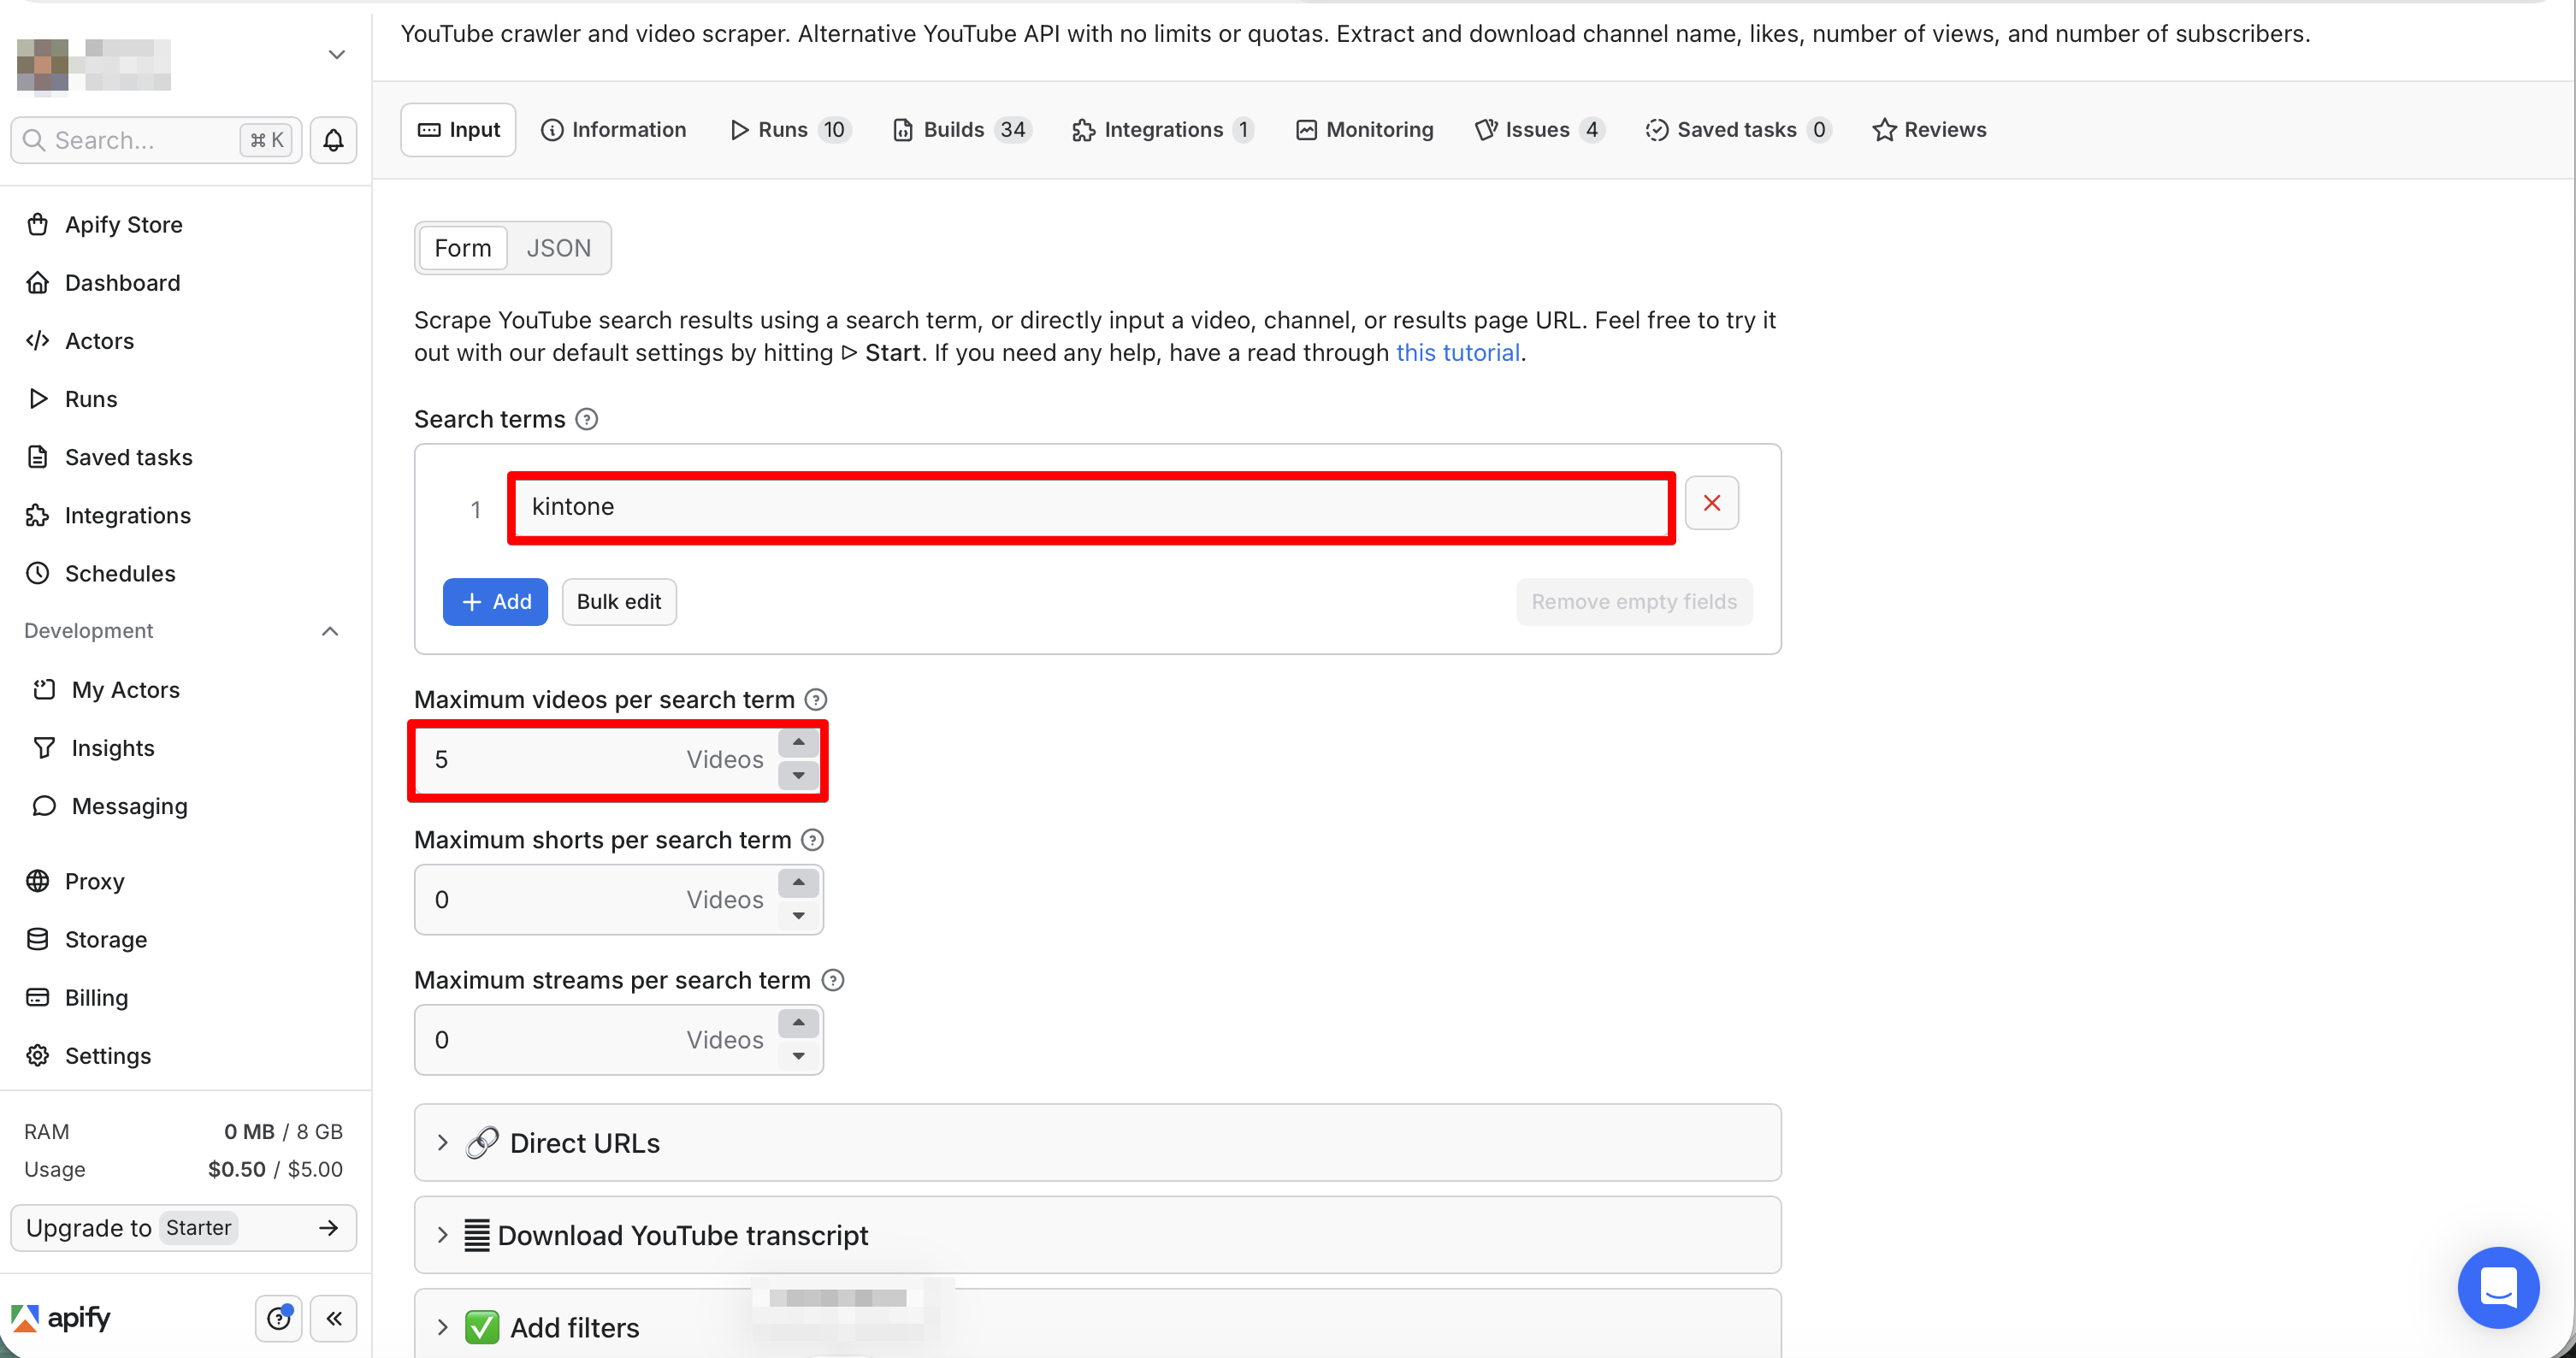Screen dimensions: 2576x1358
Task: Click Add search term button
Action: [495, 602]
